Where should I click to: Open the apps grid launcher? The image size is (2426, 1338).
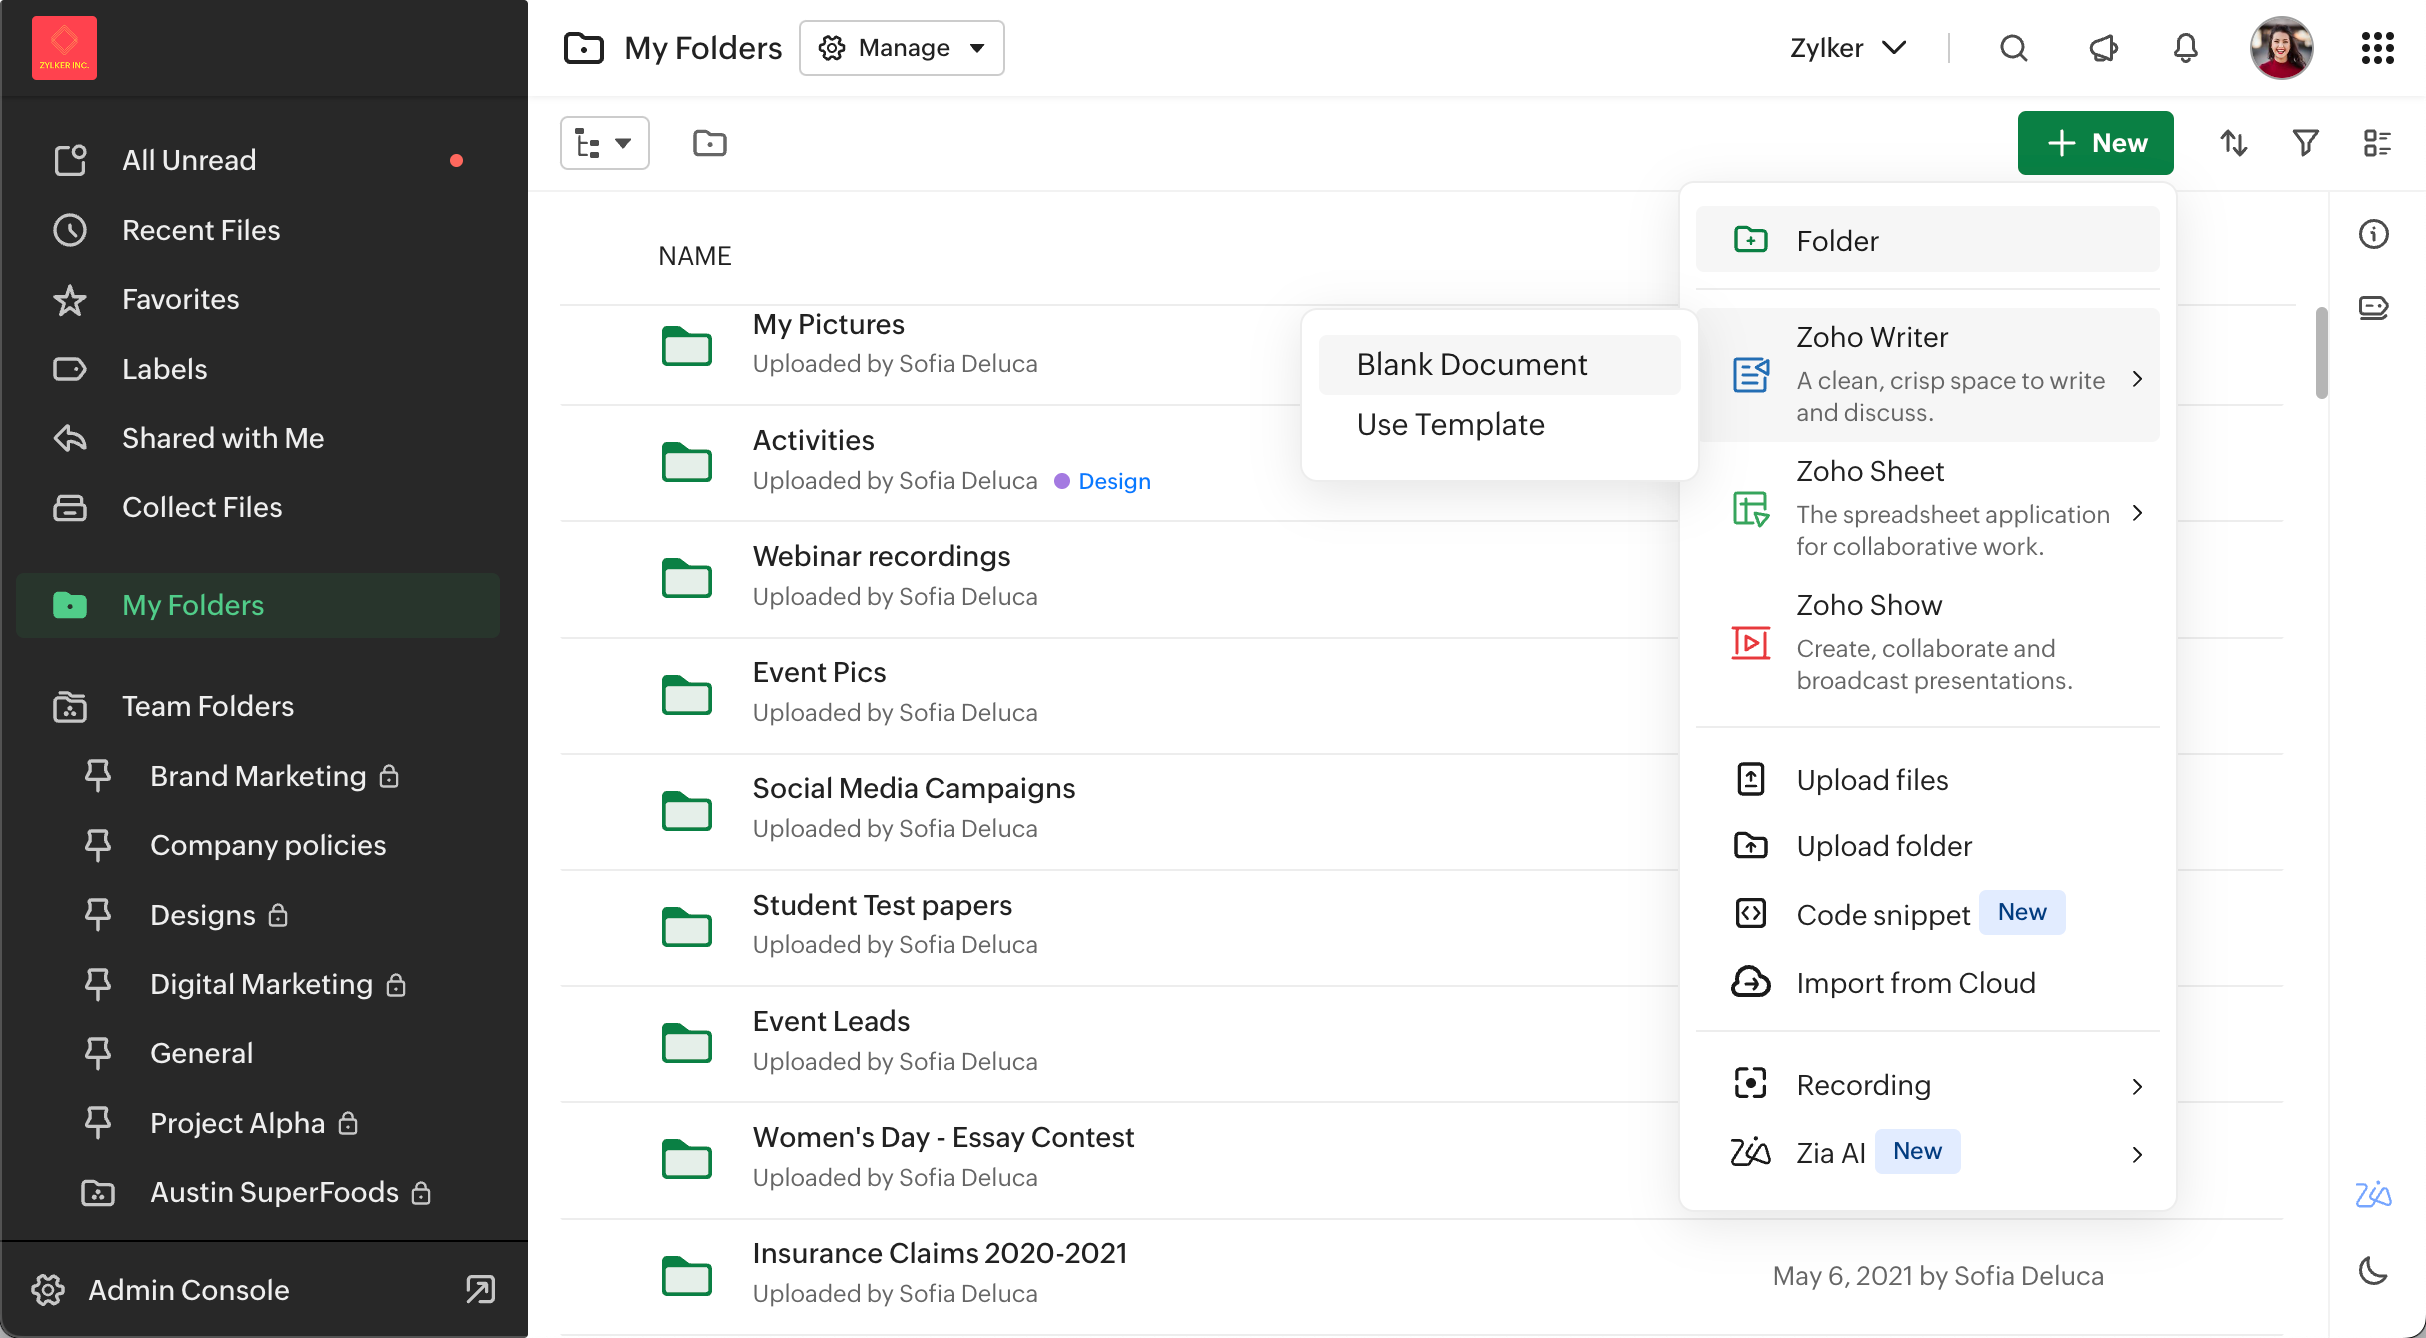click(x=2377, y=48)
